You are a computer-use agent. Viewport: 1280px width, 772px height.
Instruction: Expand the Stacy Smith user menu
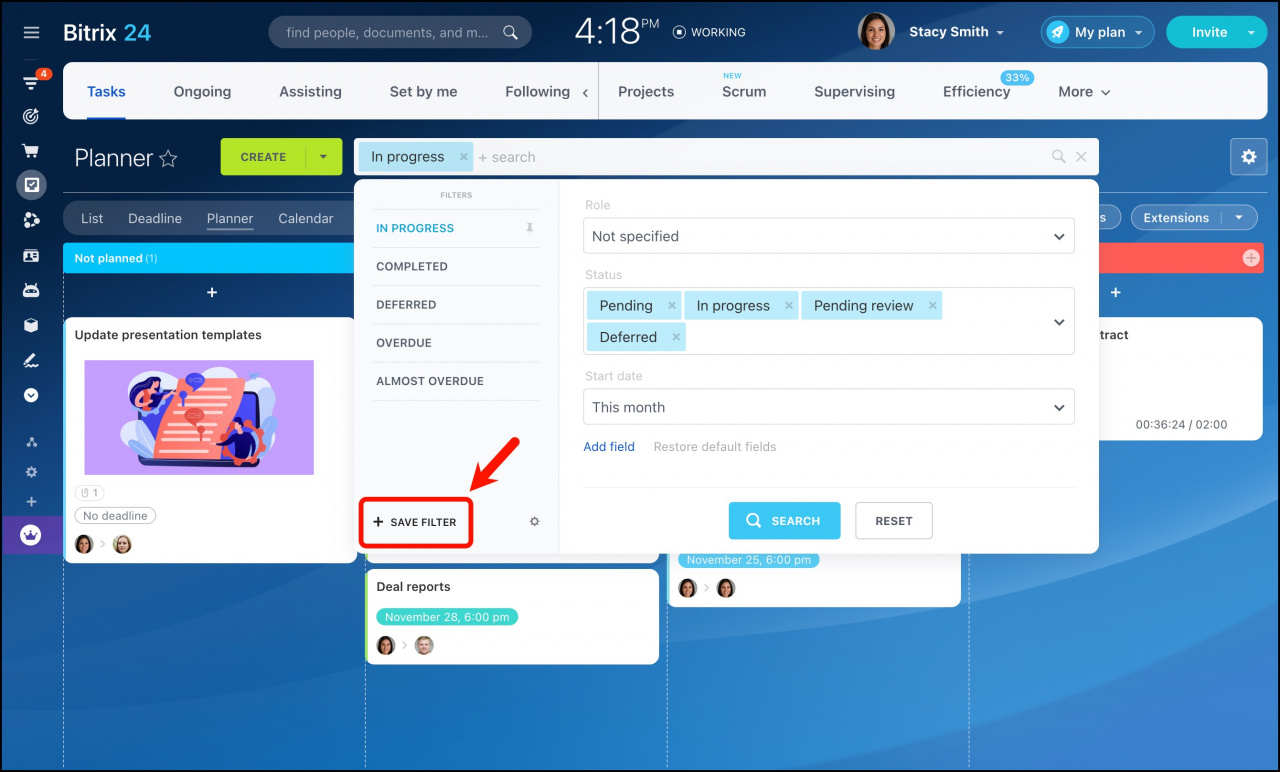pyautogui.click(x=999, y=33)
